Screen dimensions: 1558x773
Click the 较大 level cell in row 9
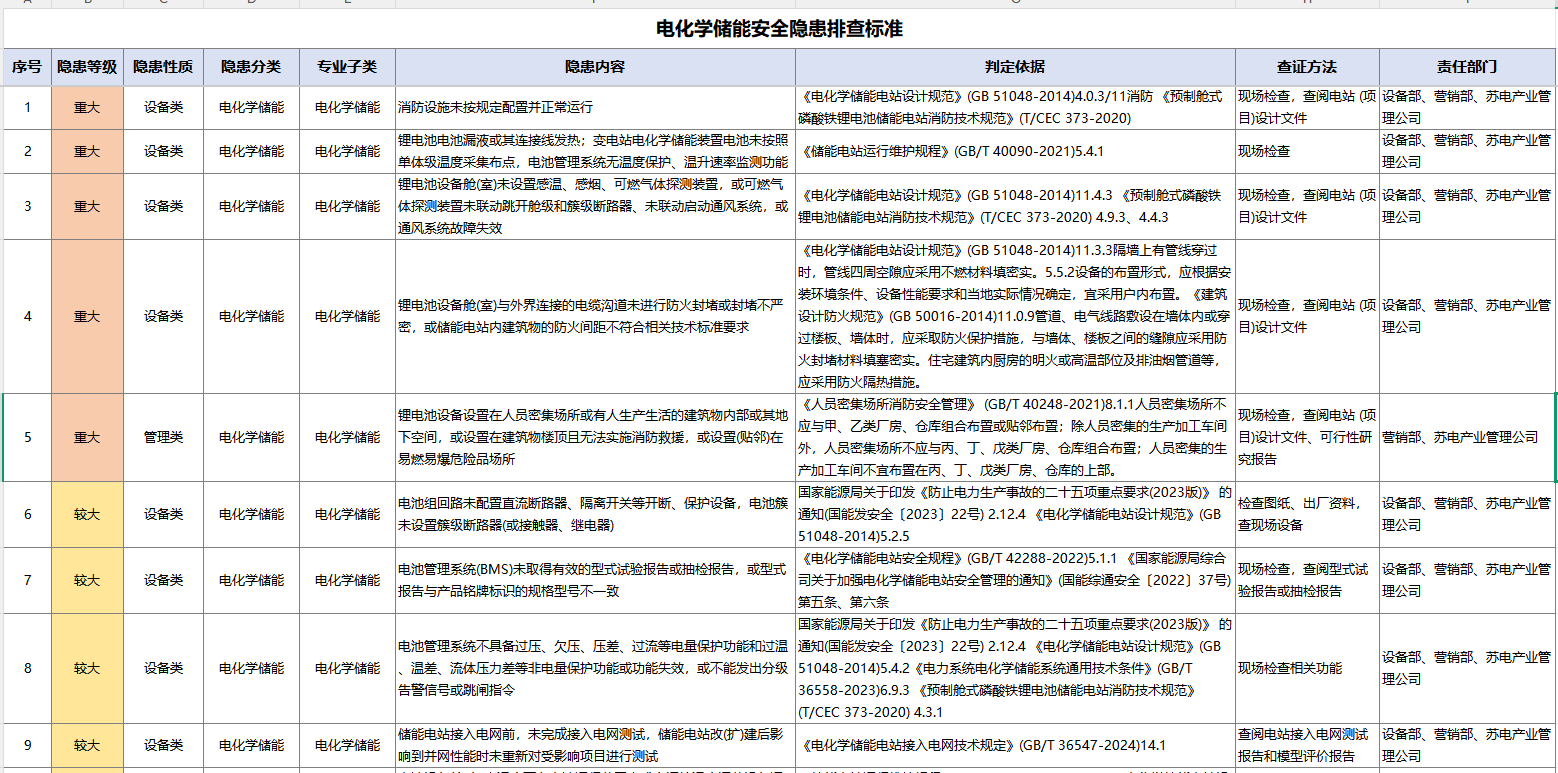[87, 745]
